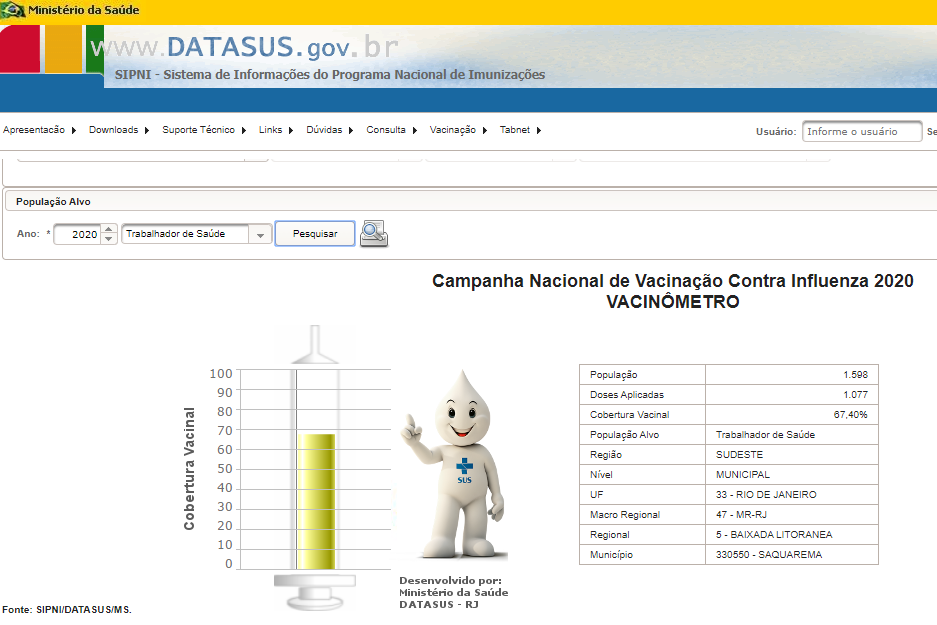Open the Vacinação menu
The width and height of the screenshot is (937, 625).
(x=458, y=130)
